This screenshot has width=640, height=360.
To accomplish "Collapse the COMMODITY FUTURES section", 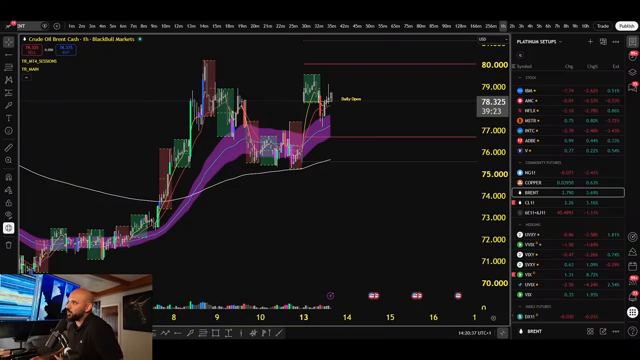I will (520, 162).
